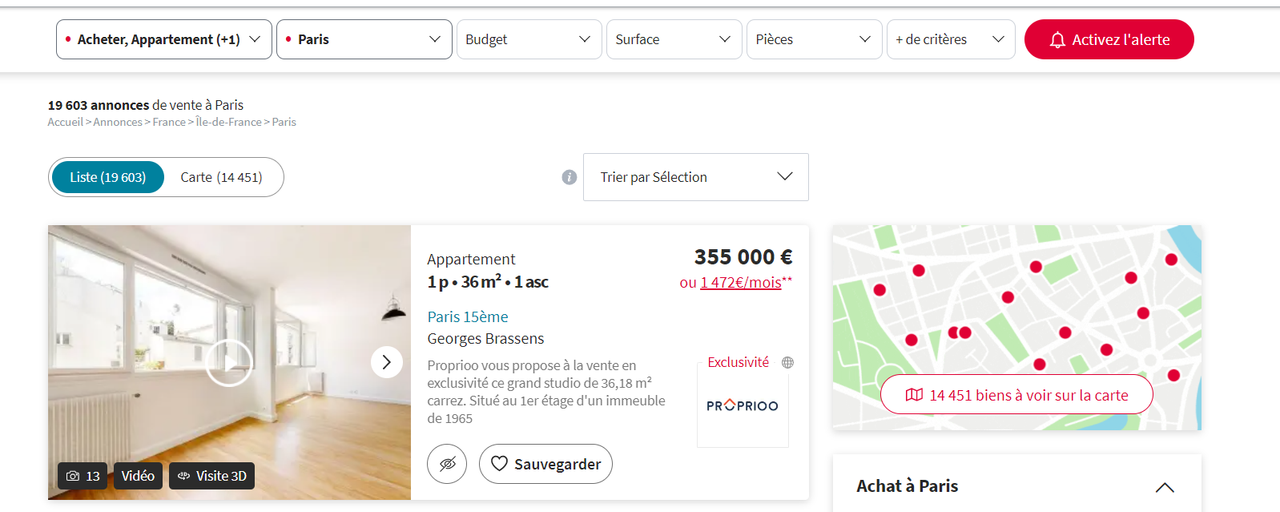Click the info icon beside sort box
The height and width of the screenshot is (512, 1280).
[569, 177]
